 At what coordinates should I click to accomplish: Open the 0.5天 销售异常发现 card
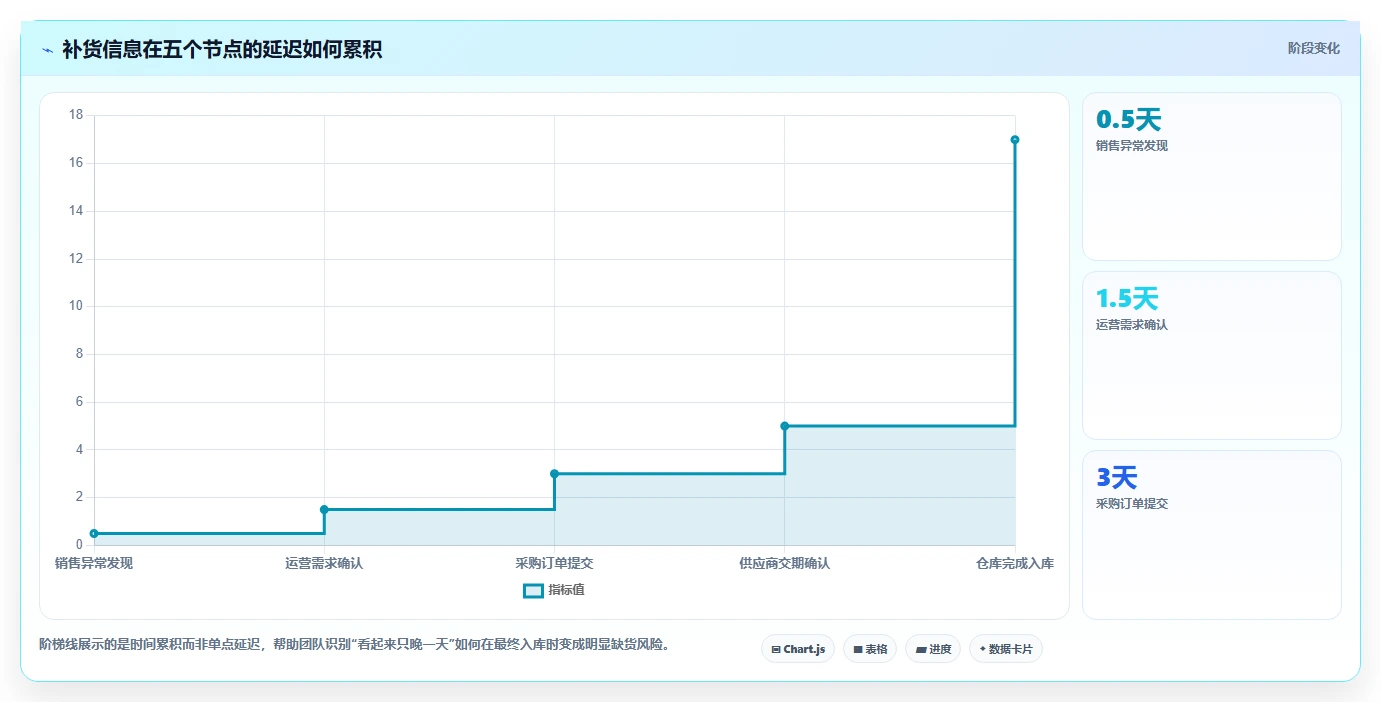[x=1211, y=177]
